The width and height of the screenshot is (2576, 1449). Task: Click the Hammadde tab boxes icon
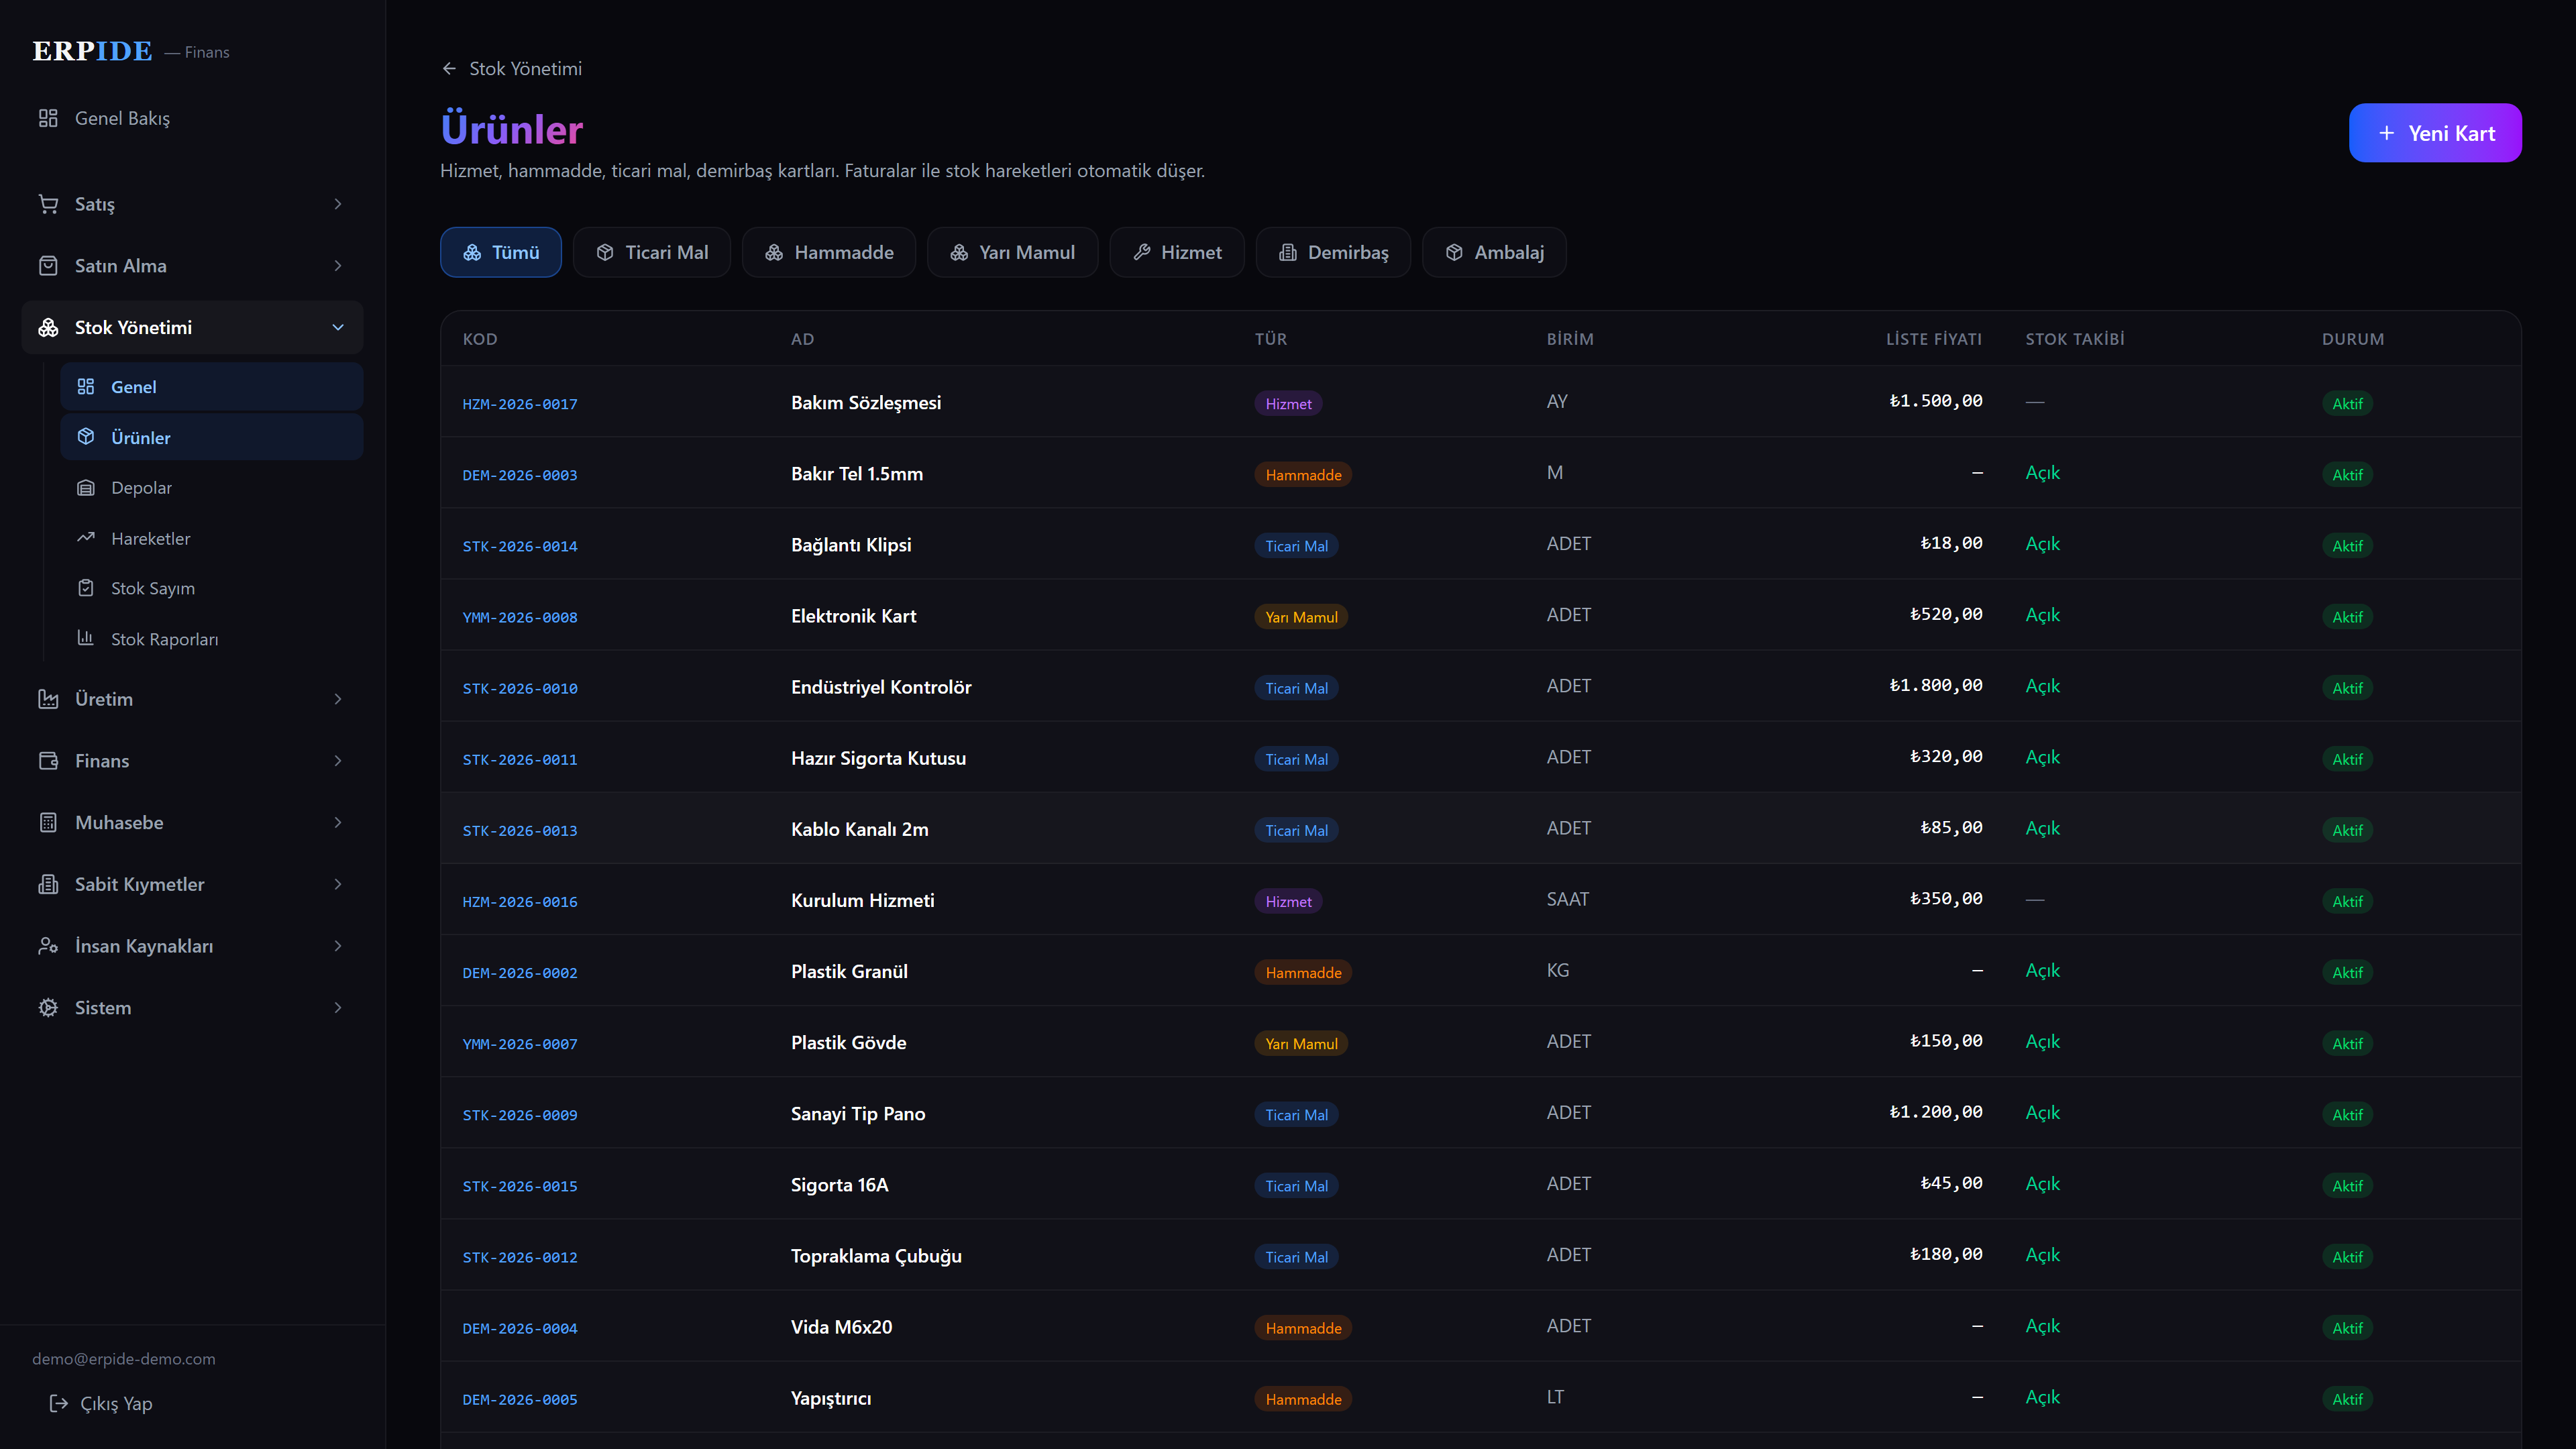tap(774, 253)
